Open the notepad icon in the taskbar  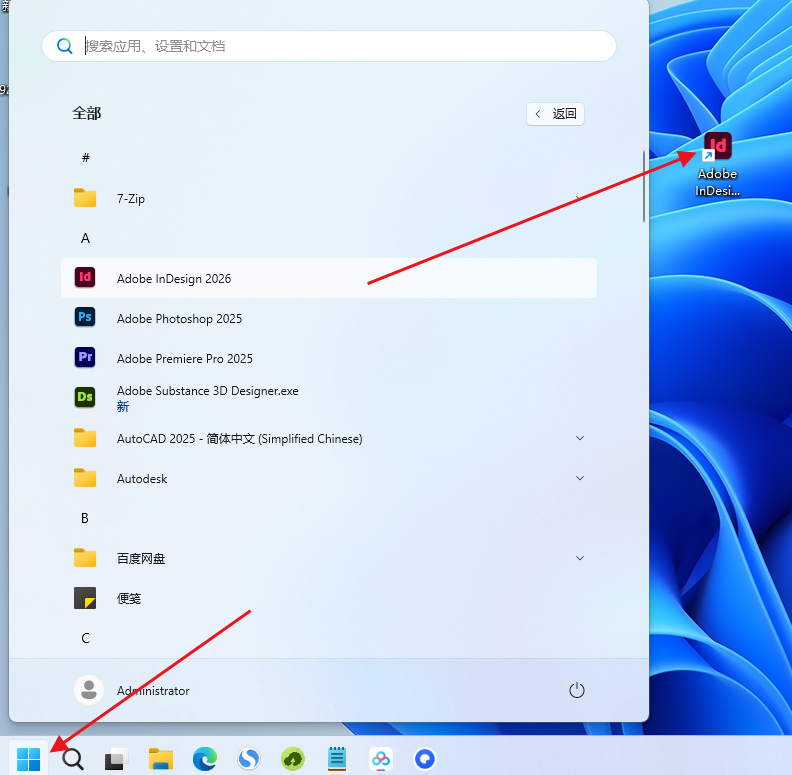pos(337,759)
